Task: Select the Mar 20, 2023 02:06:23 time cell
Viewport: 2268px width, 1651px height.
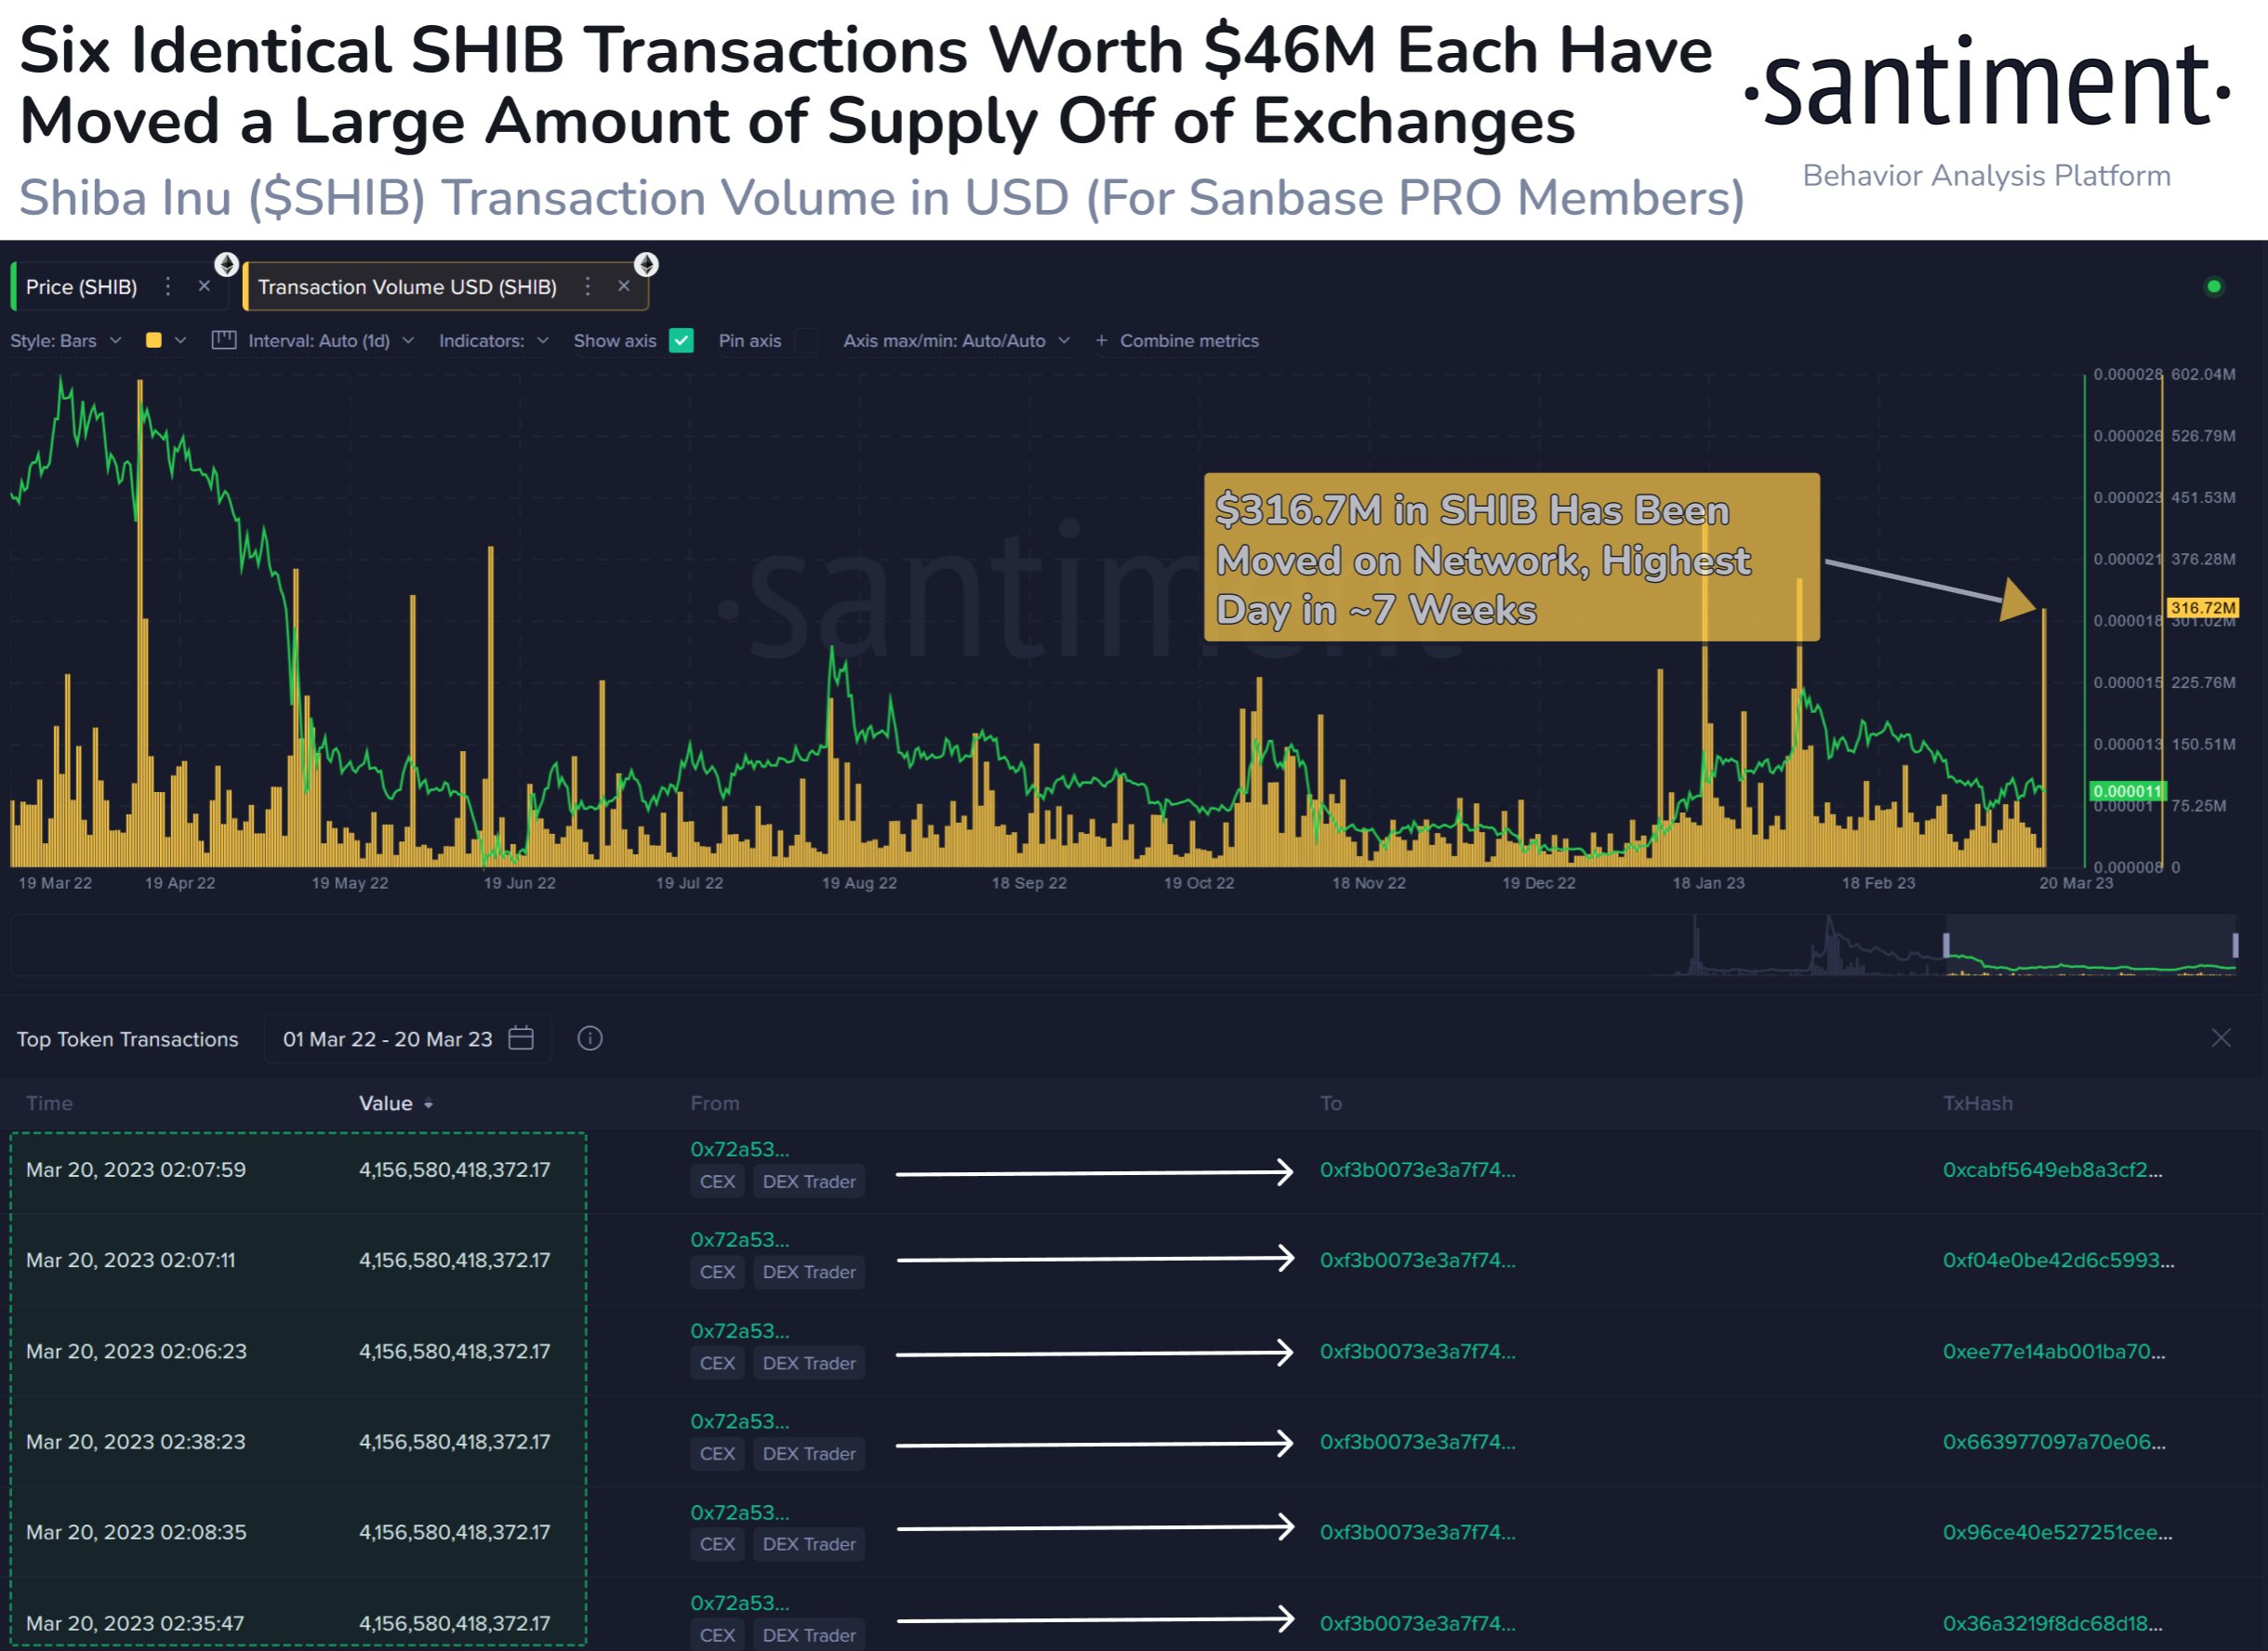Action: click(x=136, y=1351)
